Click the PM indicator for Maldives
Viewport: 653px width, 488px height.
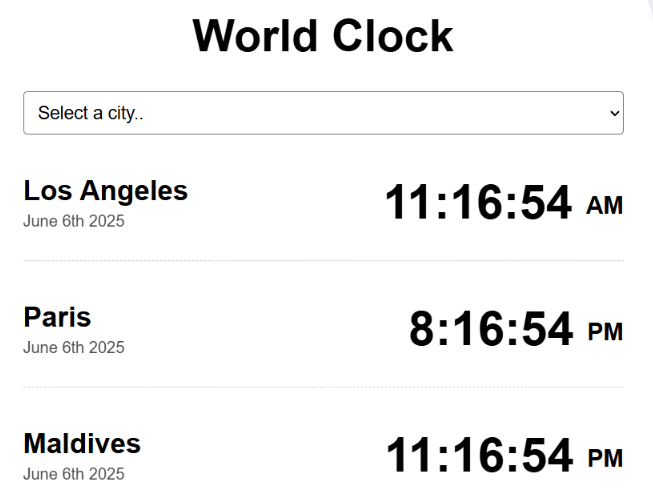pyautogui.click(x=605, y=459)
